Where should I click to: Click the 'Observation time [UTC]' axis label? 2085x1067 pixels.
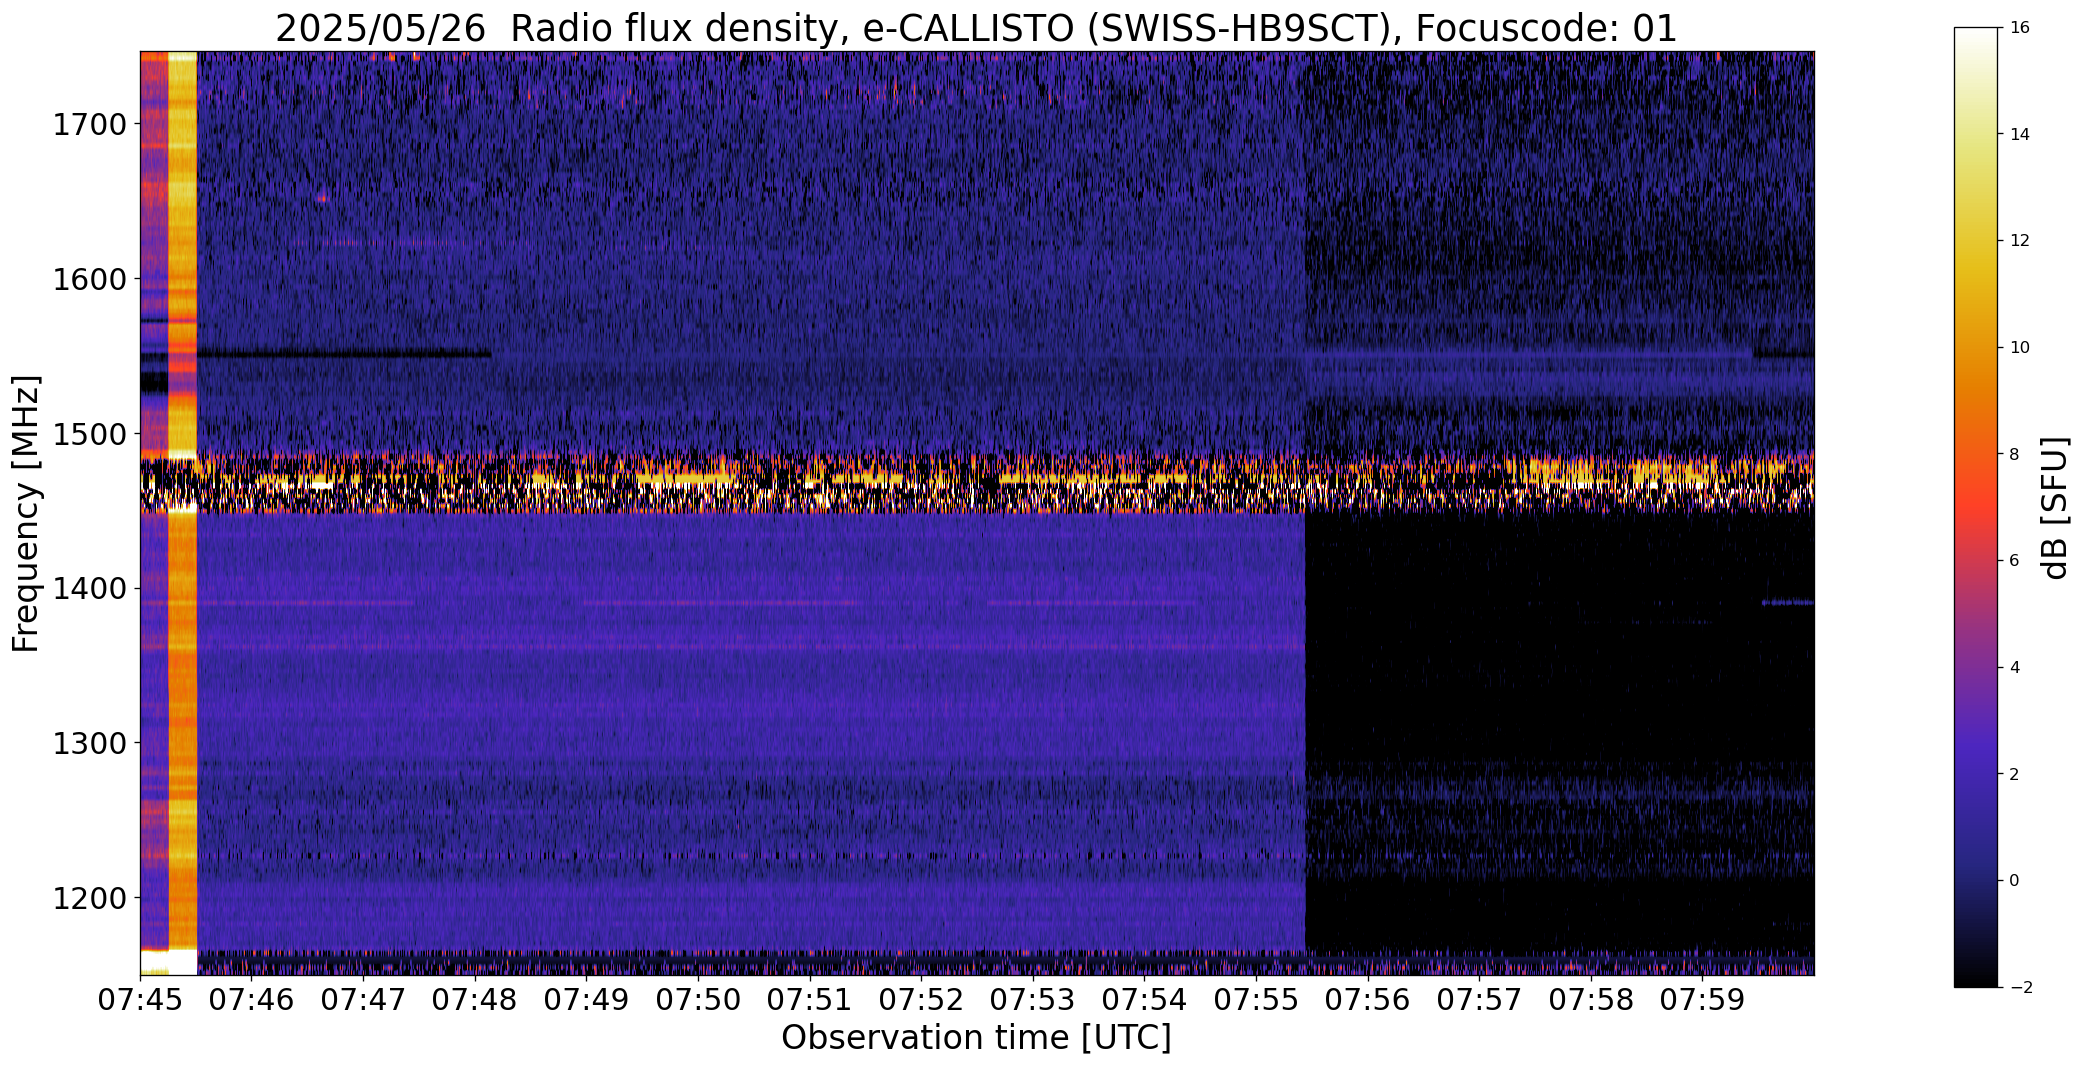tap(976, 1038)
